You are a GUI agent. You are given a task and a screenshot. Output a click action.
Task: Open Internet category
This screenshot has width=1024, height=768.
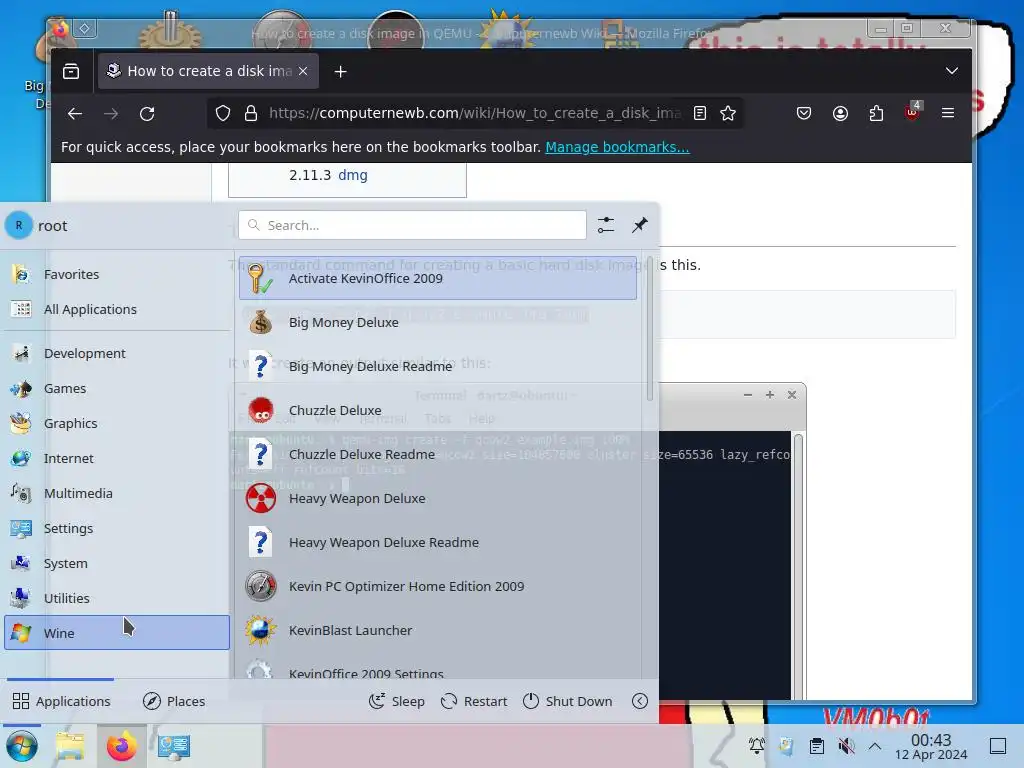point(117,458)
